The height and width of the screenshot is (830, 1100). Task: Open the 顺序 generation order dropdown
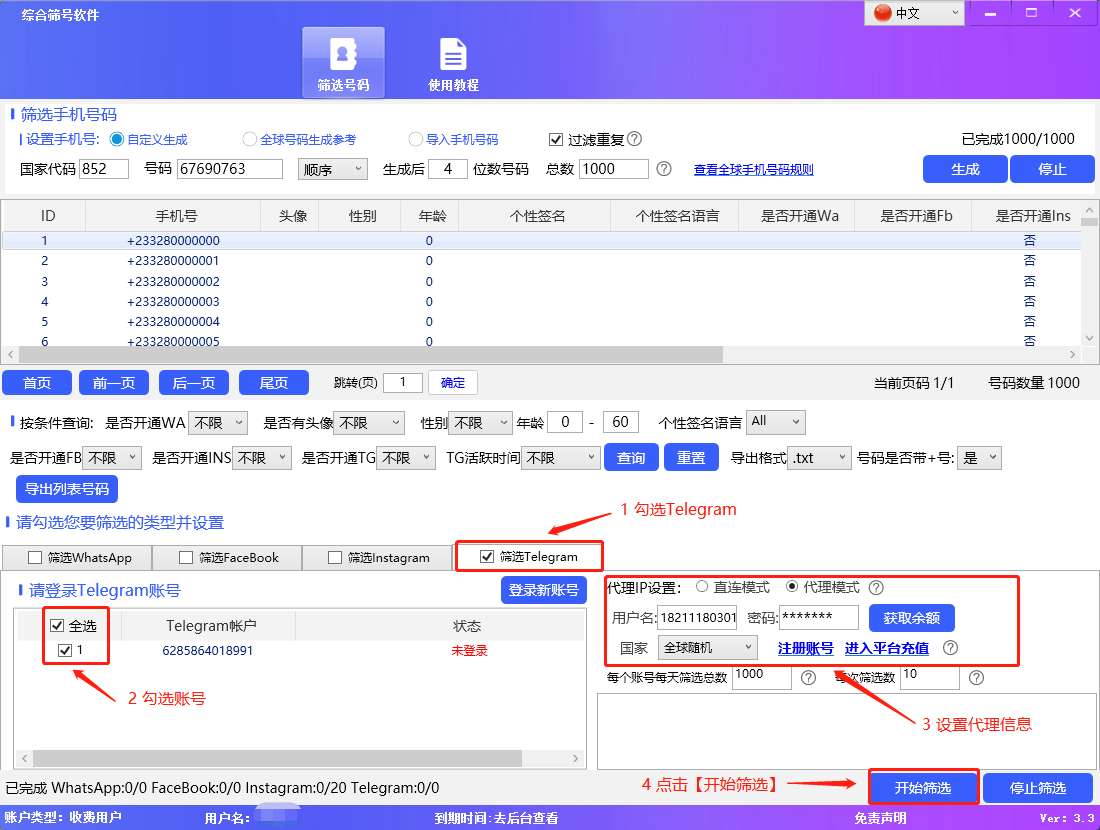click(333, 168)
